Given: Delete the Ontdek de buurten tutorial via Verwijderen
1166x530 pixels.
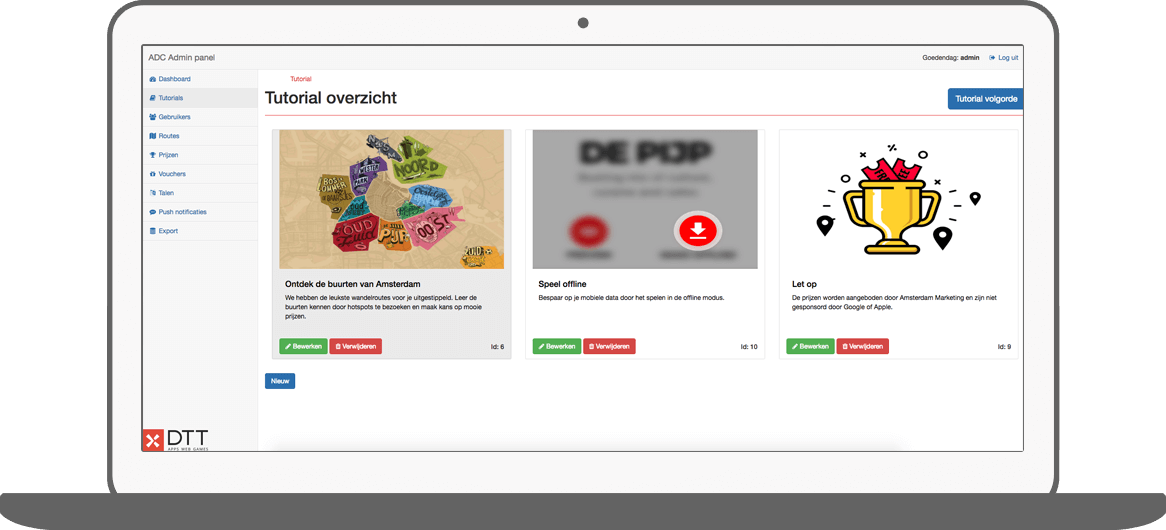Looking at the screenshot, I should tap(355, 346).
